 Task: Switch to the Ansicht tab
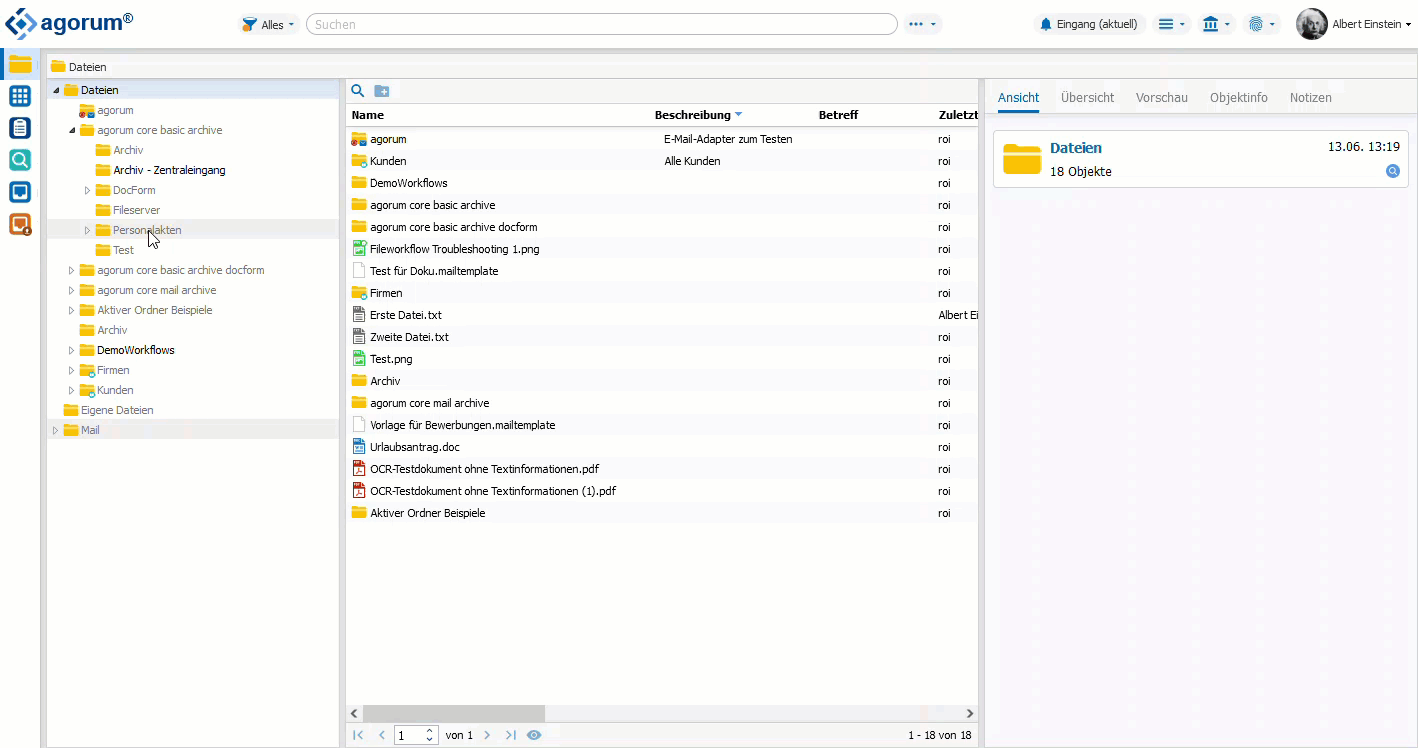1018,98
